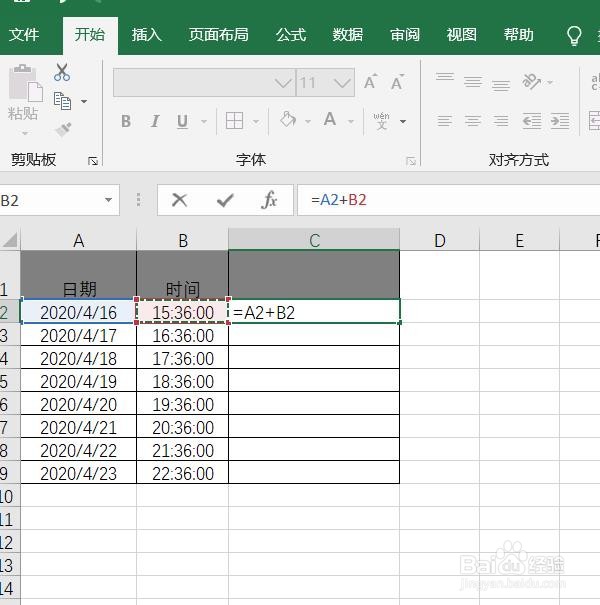Screen dimensions: 600x605
Task: Select column E header
Action: pos(519,240)
